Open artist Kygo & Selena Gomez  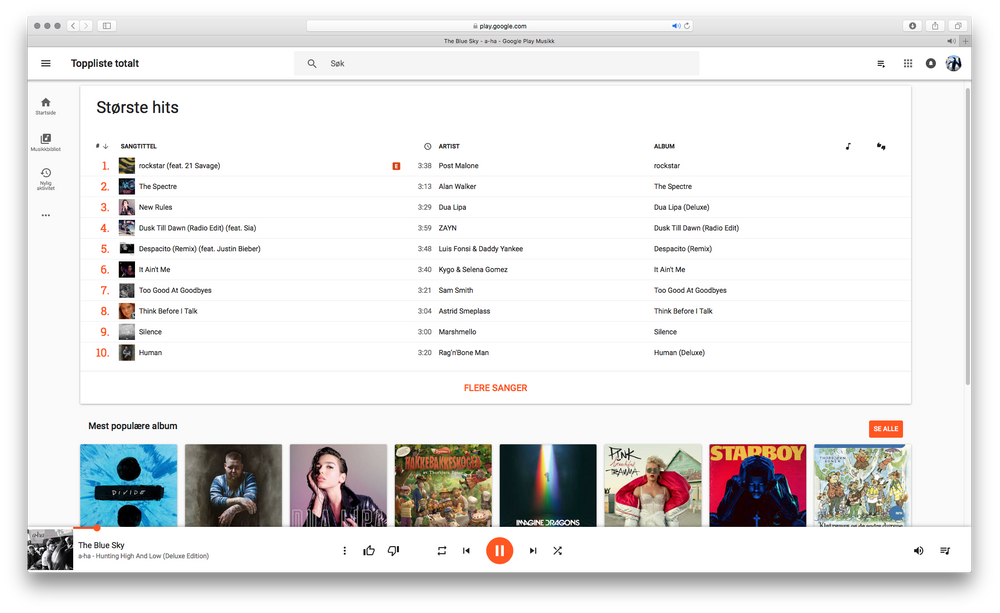(x=473, y=270)
